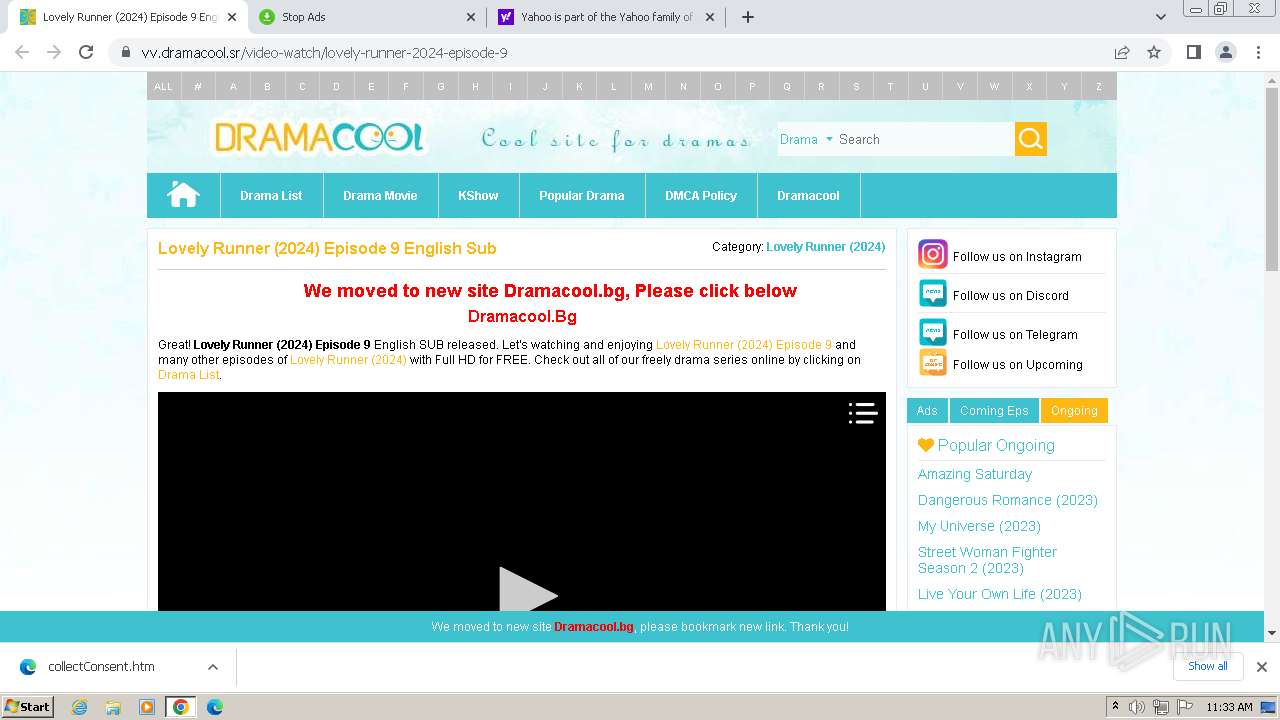The width and height of the screenshot is (1280, 720).
Task: Filter dramas by the ALL index
Action: coord(163,86)
